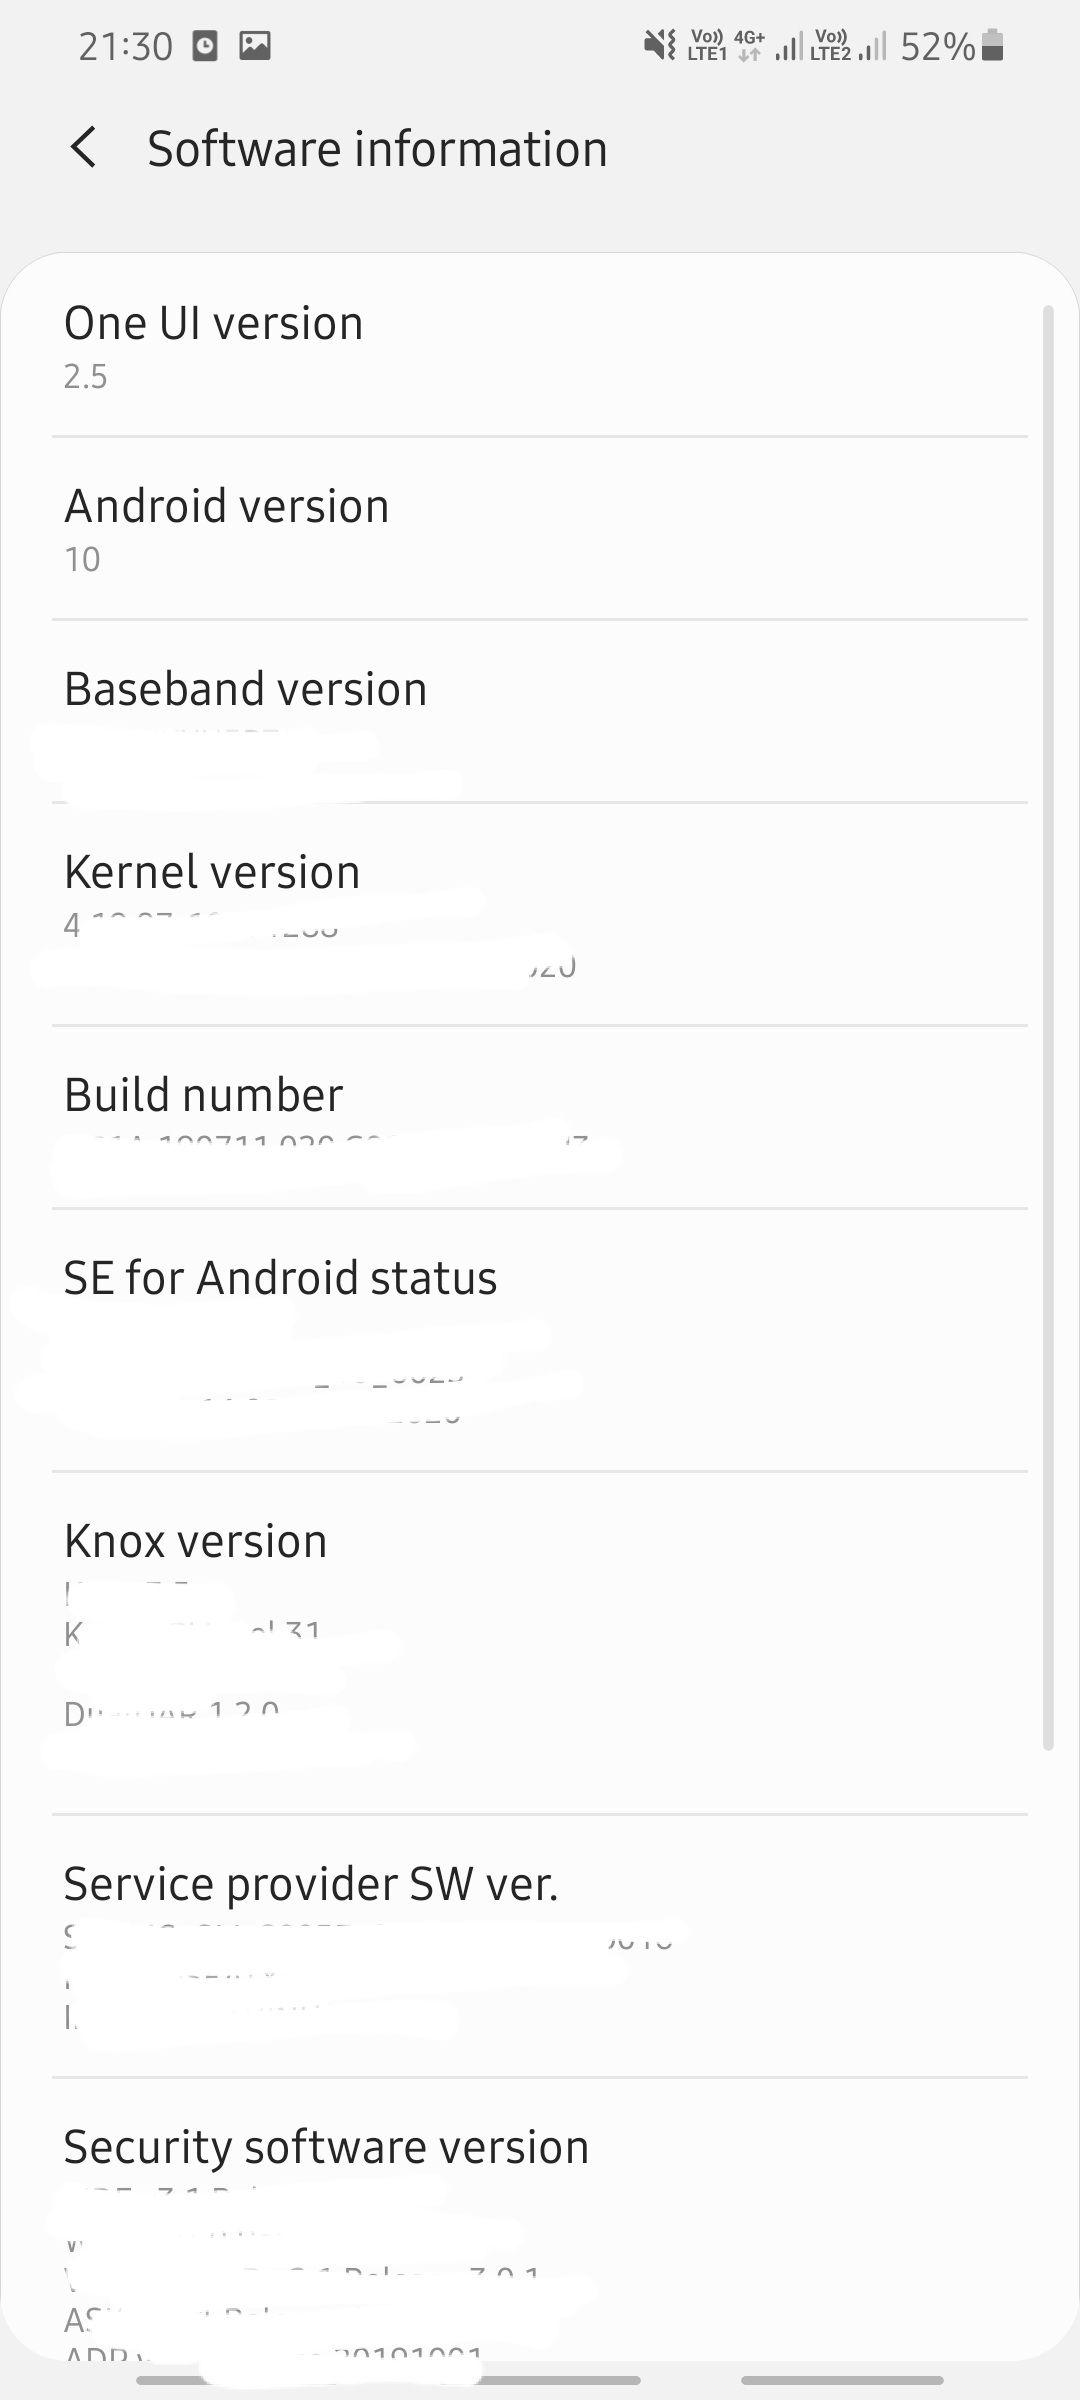Tap the back arrow to exit Software information

(84, 148)
